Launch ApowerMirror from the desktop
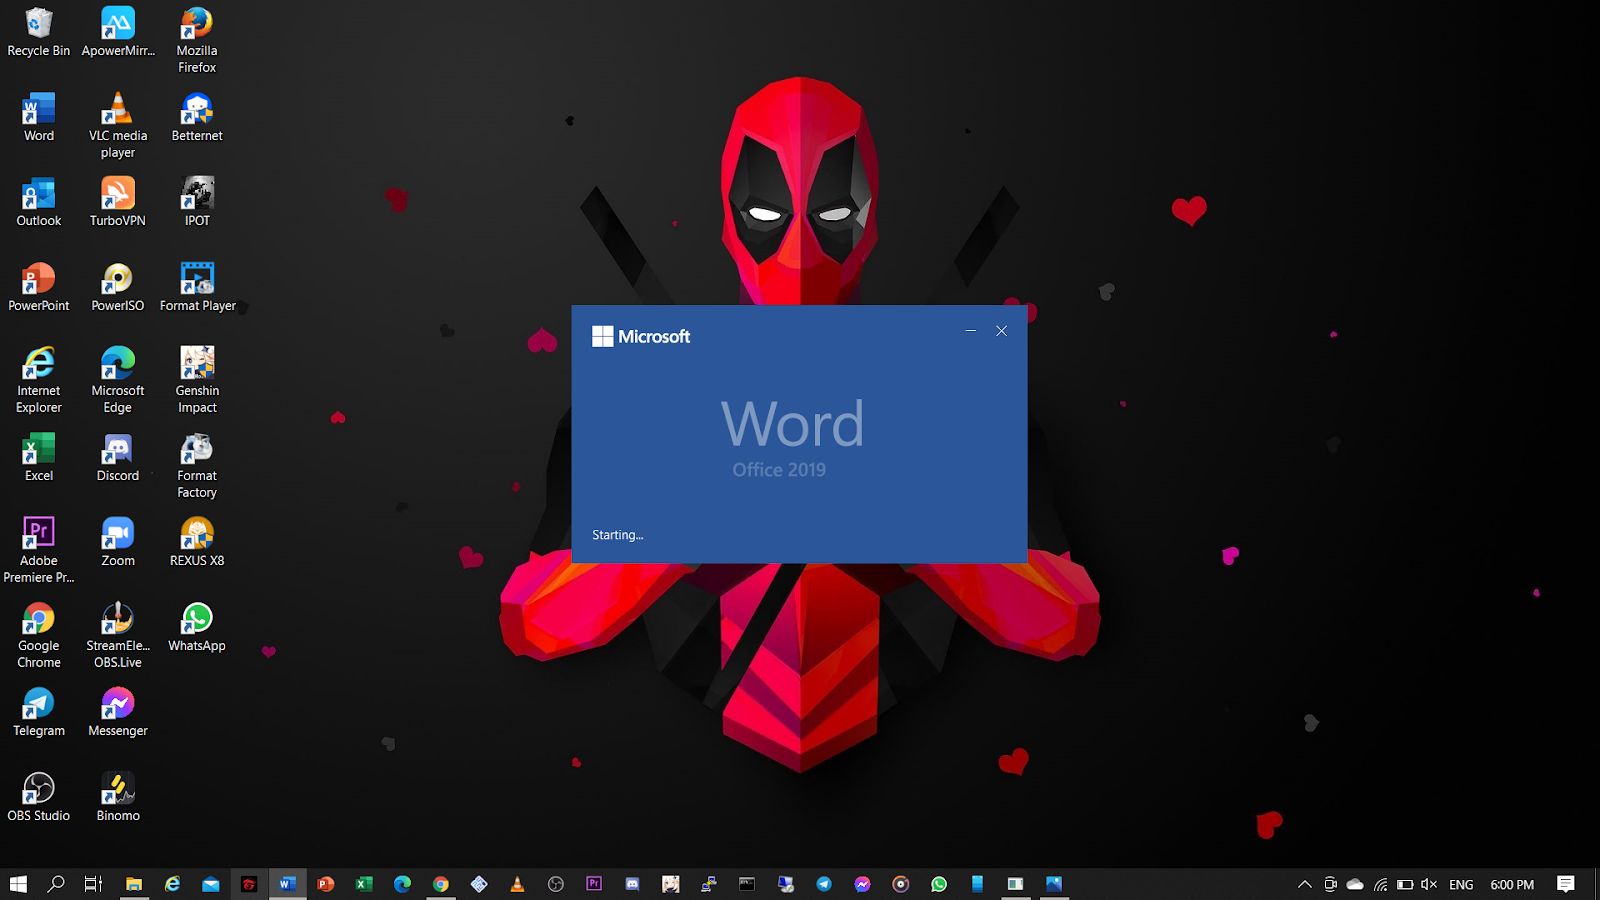Viewport: 1600px width, 900px height. pyautogui.click(x=118, y=32)
